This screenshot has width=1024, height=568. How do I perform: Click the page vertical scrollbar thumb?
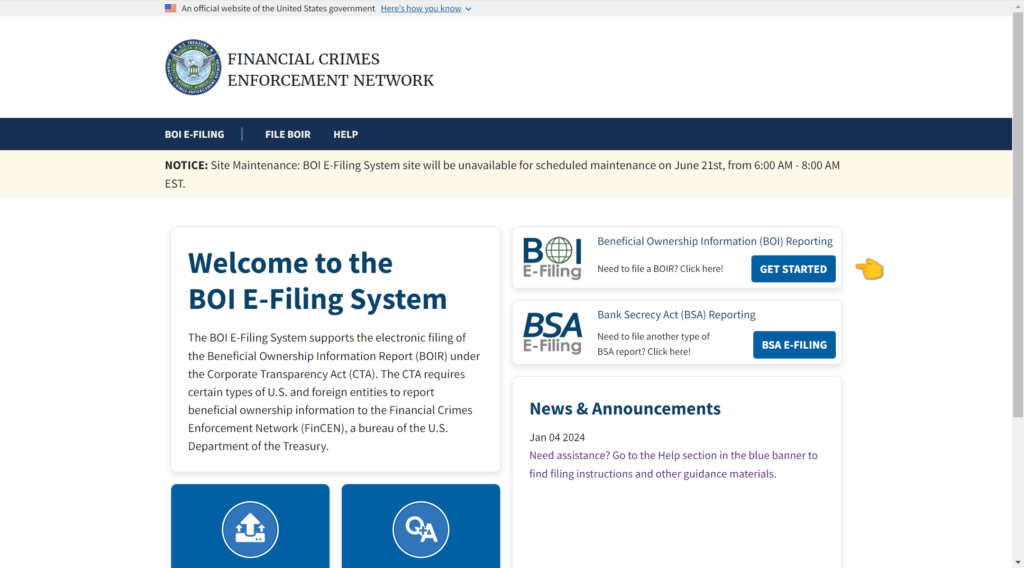click(1018, 215)
